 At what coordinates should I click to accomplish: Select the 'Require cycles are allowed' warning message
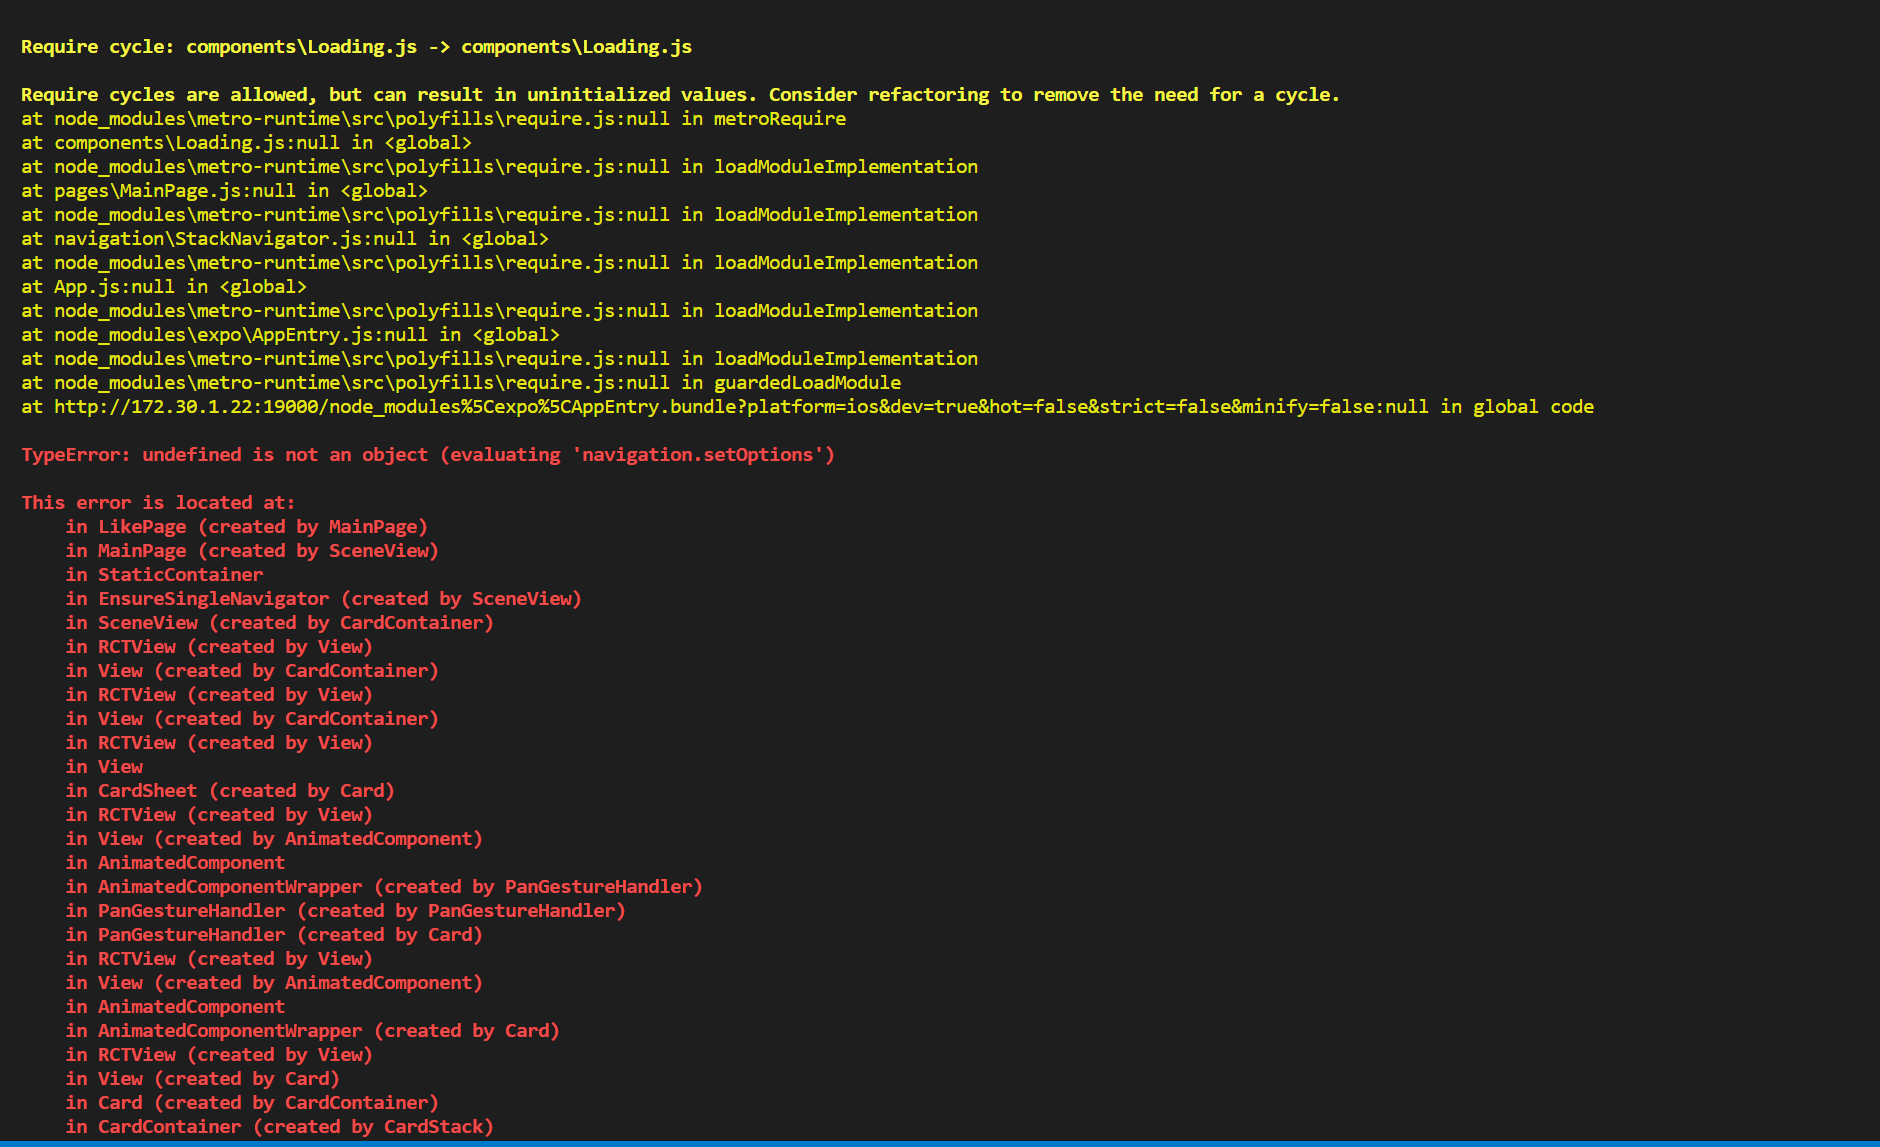click(x=680, y=95)
